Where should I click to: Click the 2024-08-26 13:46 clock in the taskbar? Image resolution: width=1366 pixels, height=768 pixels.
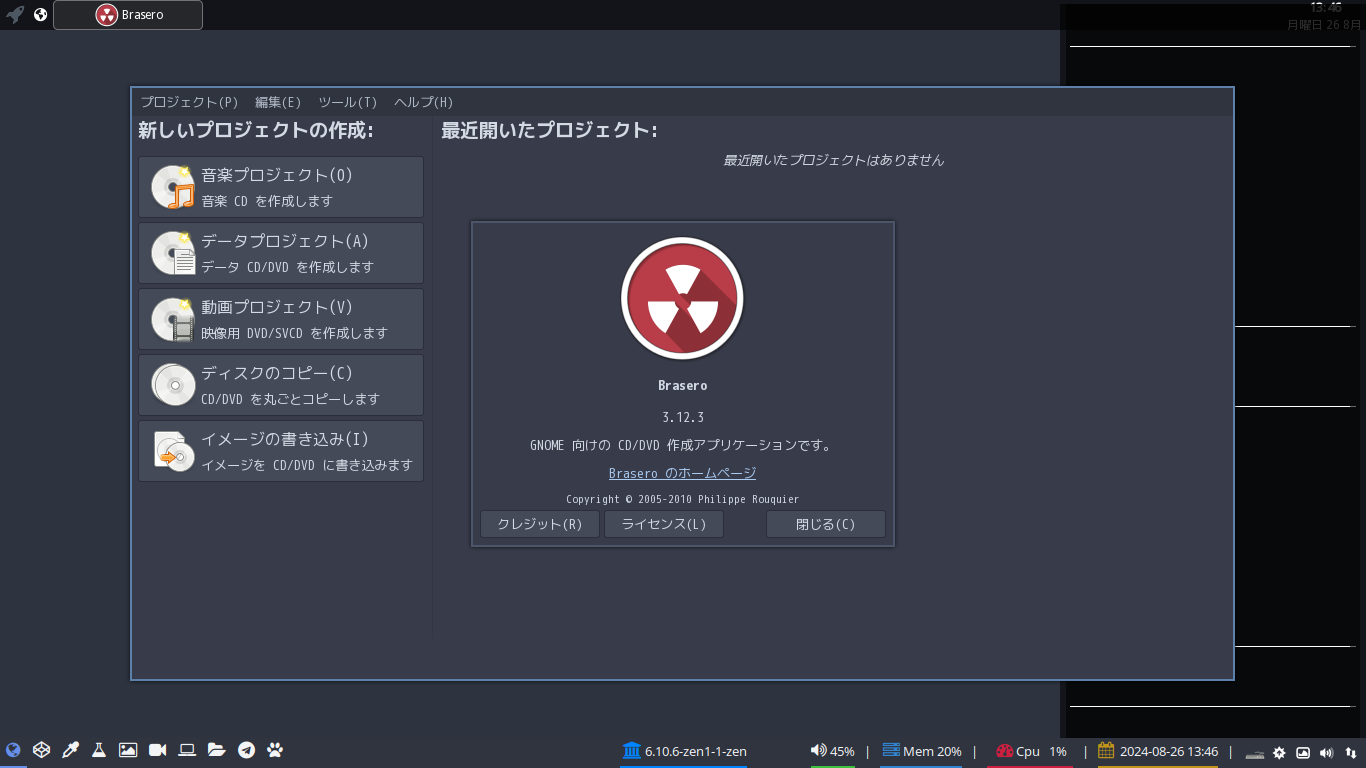pyautogui.click(x=1170, y=750)
